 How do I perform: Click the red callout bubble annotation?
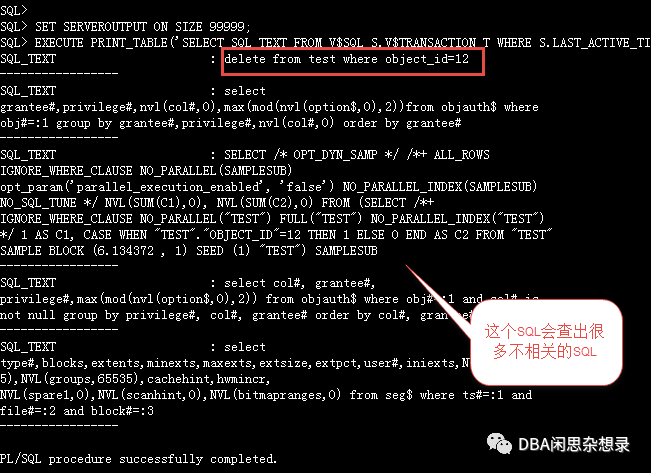[546, 342]
